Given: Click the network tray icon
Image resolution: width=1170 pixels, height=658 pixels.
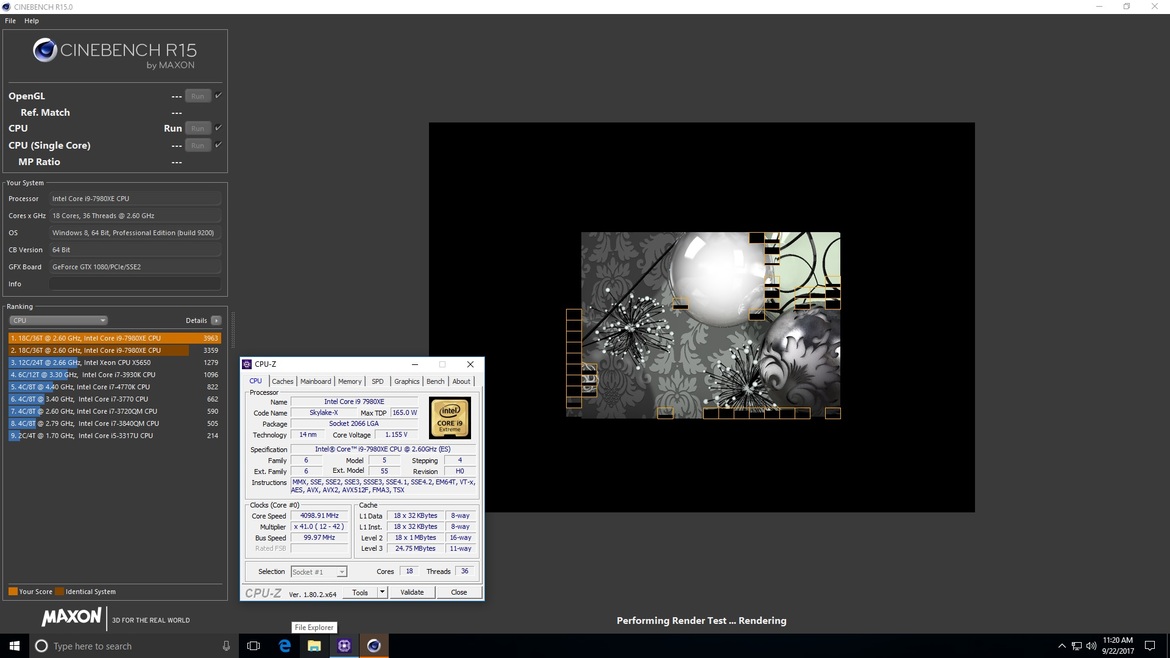Looking at the screenshot, I should click(x=1077, y=646).
